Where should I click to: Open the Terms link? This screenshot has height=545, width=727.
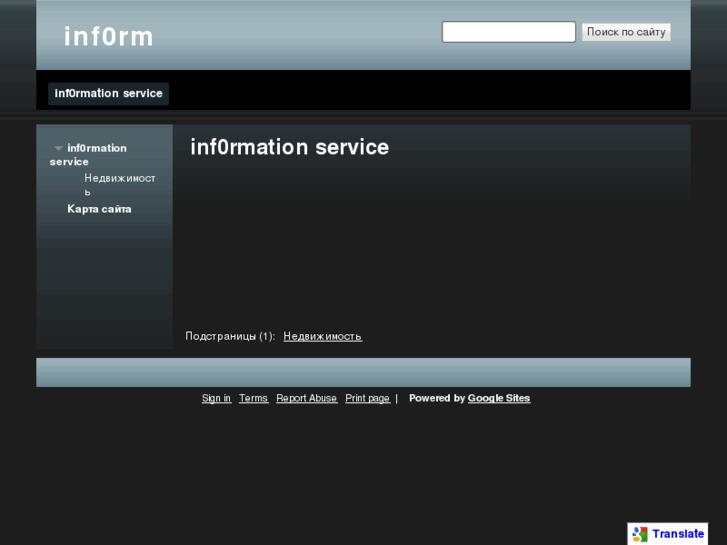[254, 398]
